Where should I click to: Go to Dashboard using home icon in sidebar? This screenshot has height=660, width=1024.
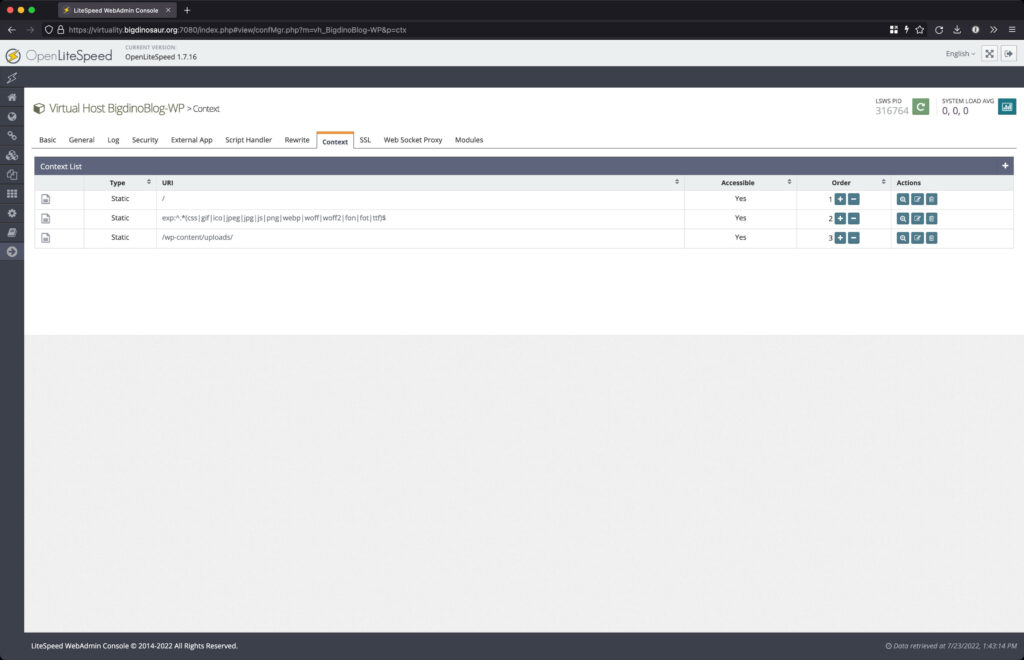point(11,96)
